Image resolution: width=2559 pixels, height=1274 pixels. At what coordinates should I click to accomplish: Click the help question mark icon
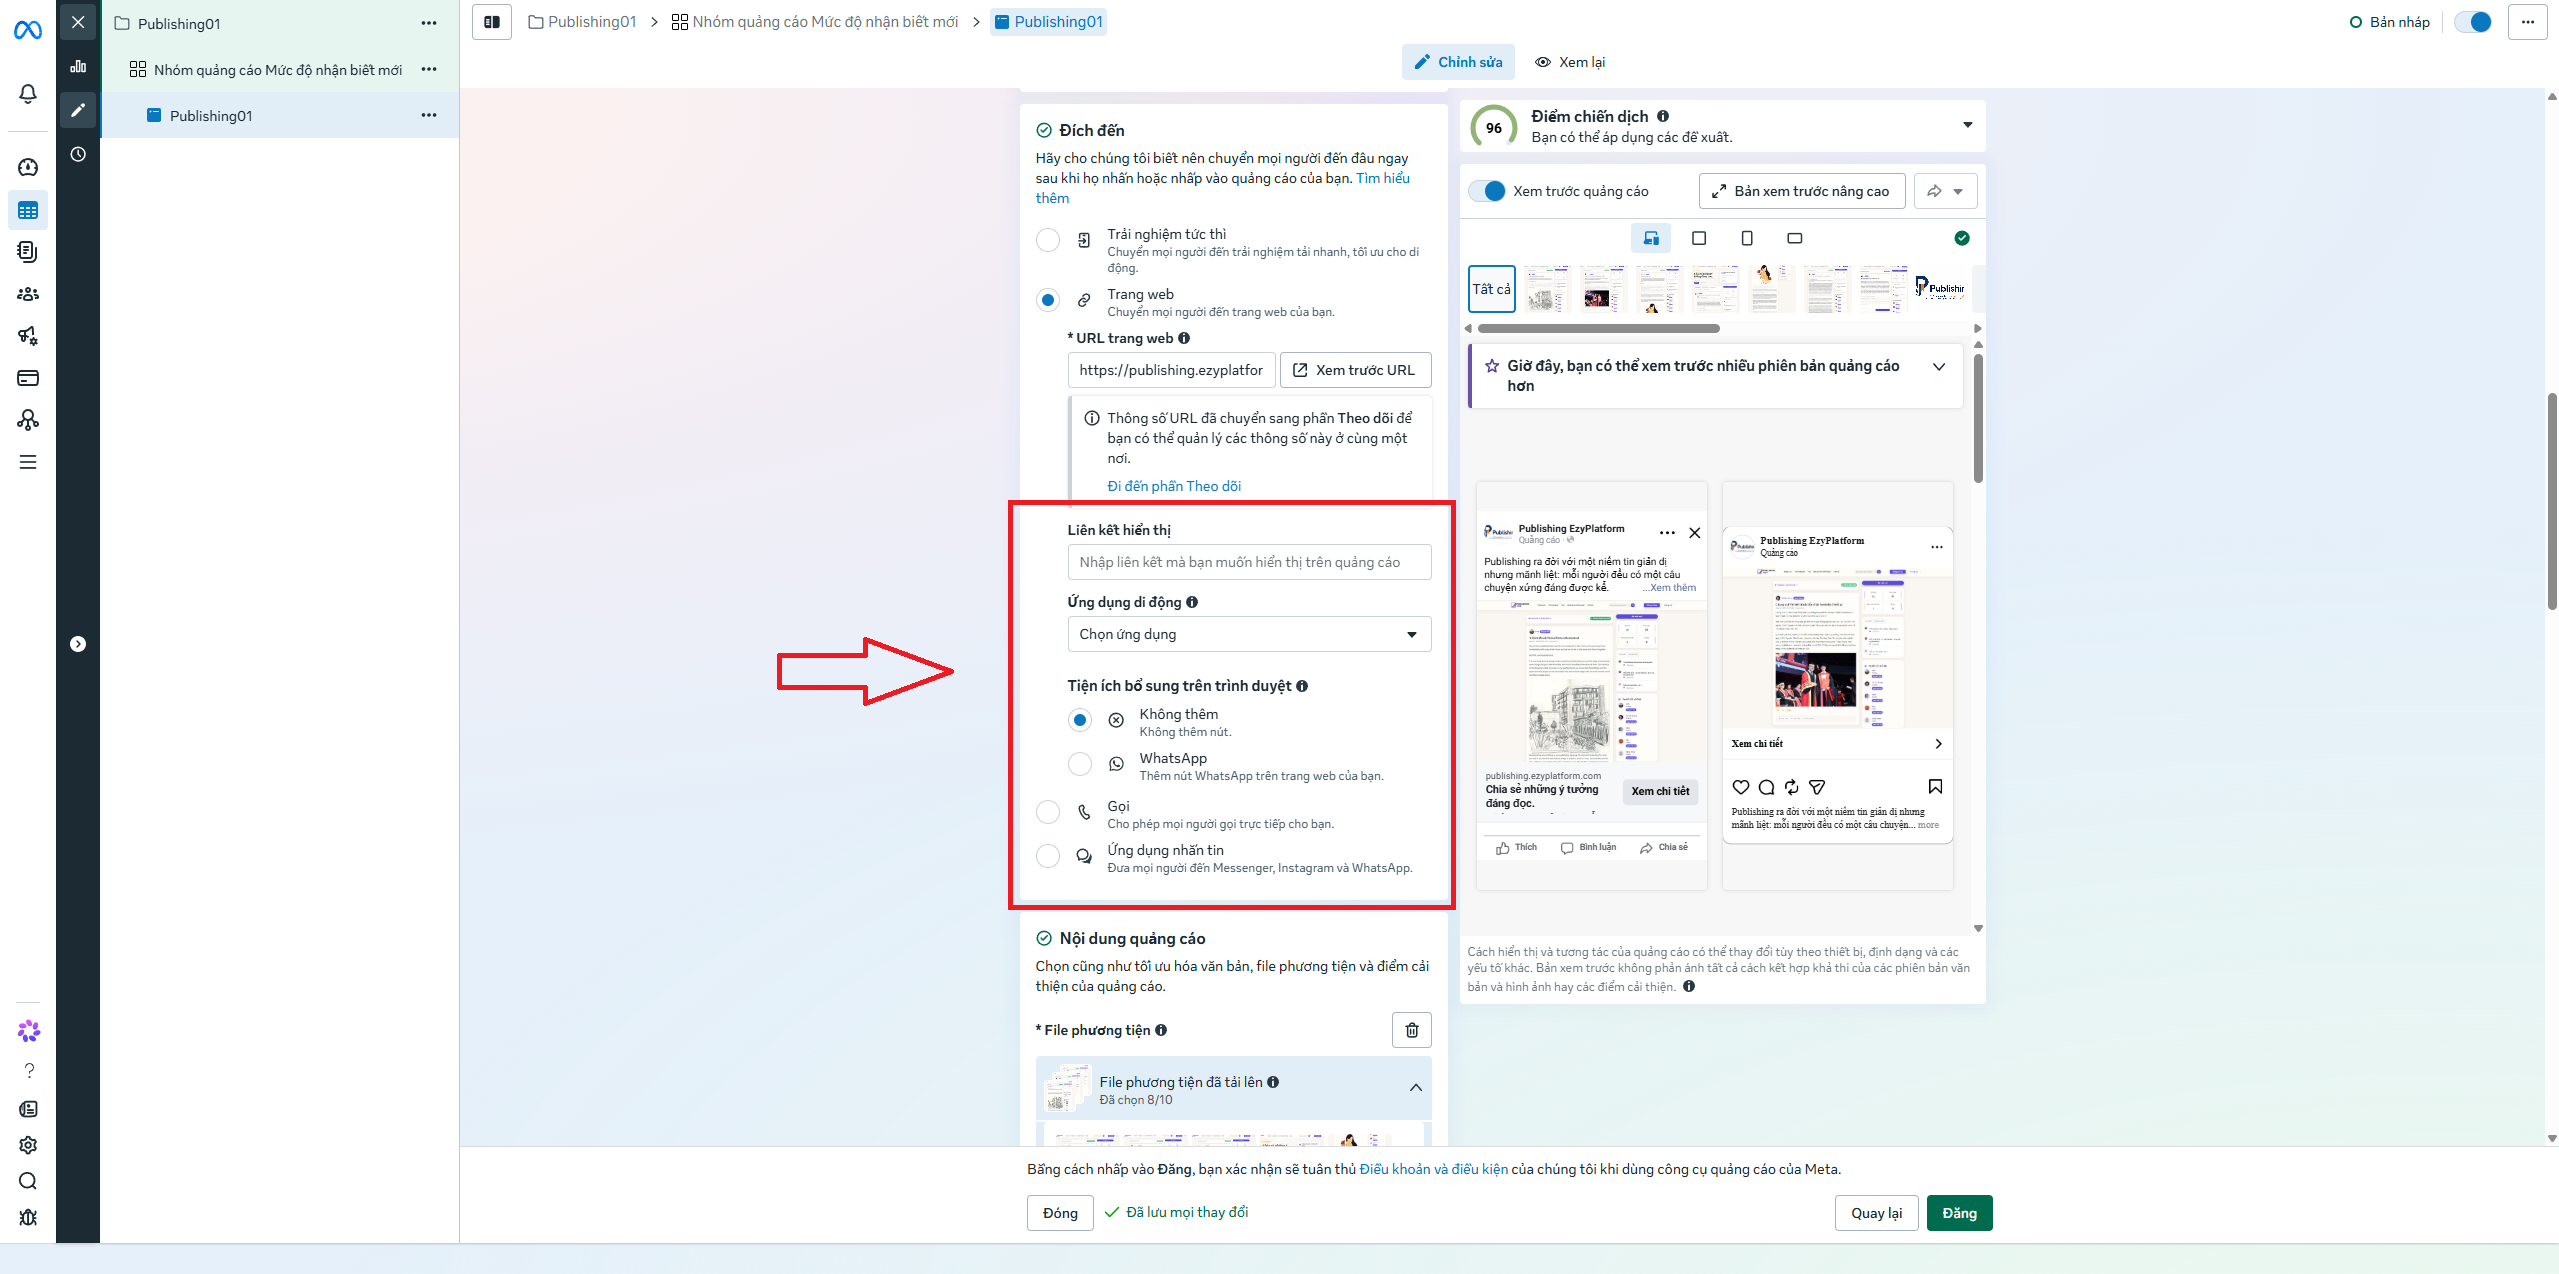28,1071
